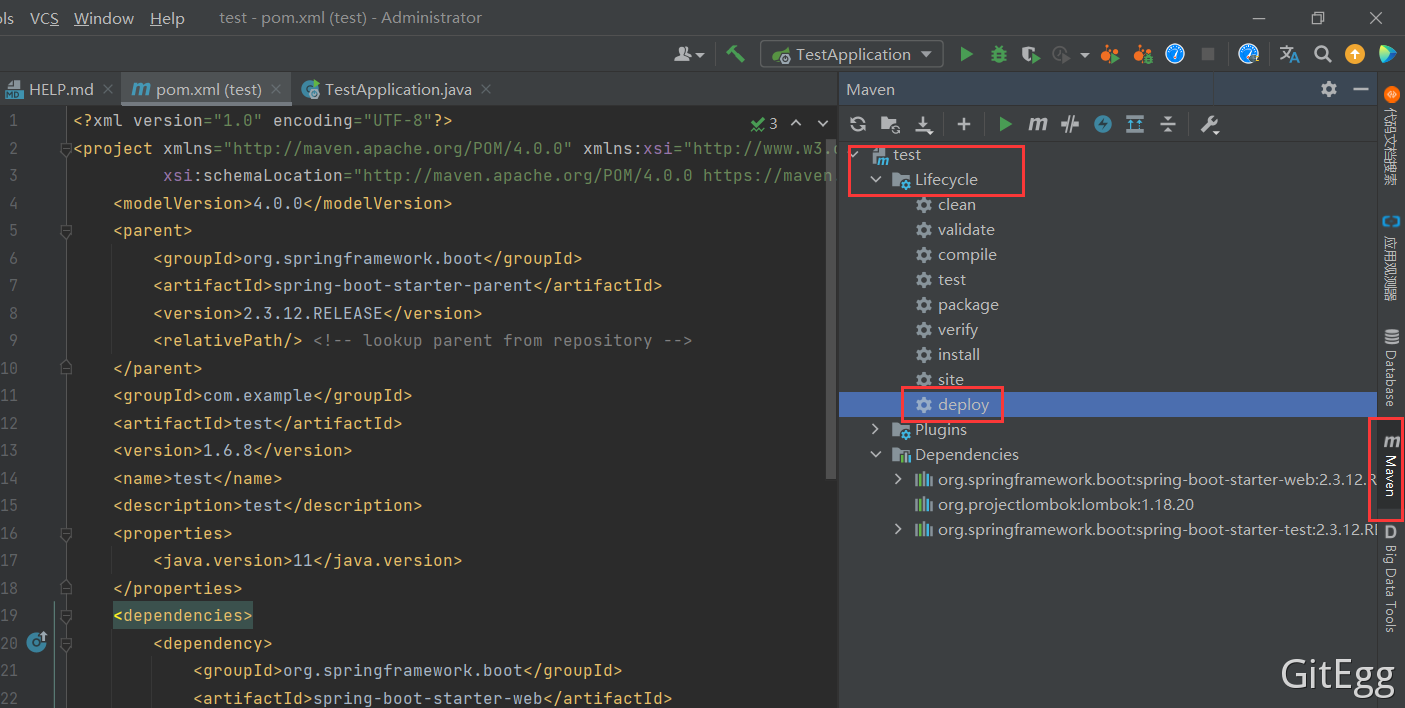Click the blue gauge icon left of Translate
Viewport: 1405px width, 708px height.
tap(1248, 54)
